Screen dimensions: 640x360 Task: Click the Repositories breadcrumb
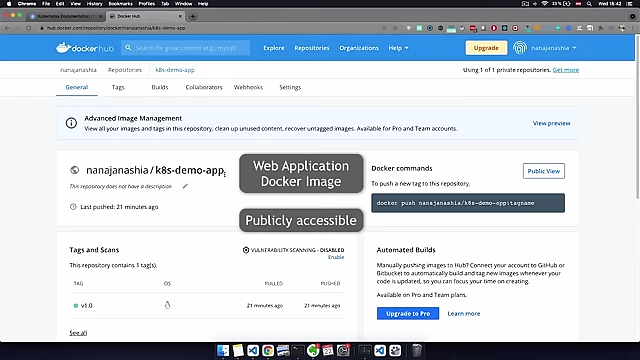click(124, 70)
